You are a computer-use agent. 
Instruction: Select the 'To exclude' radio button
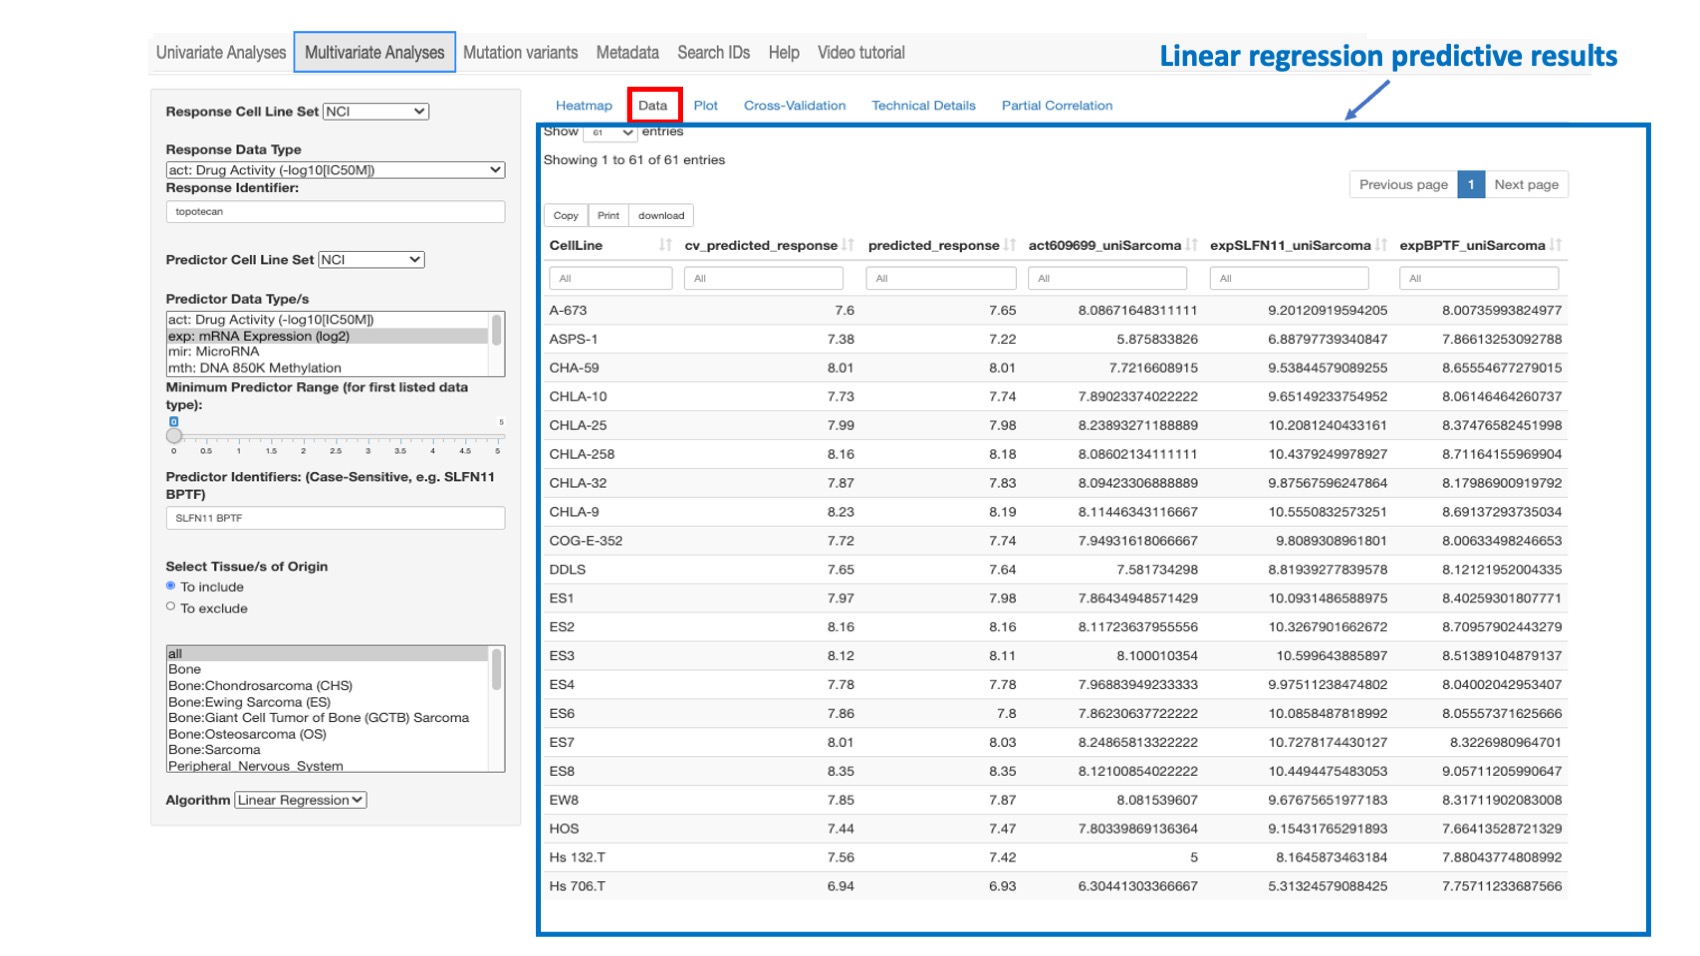(x=172, y=607)
